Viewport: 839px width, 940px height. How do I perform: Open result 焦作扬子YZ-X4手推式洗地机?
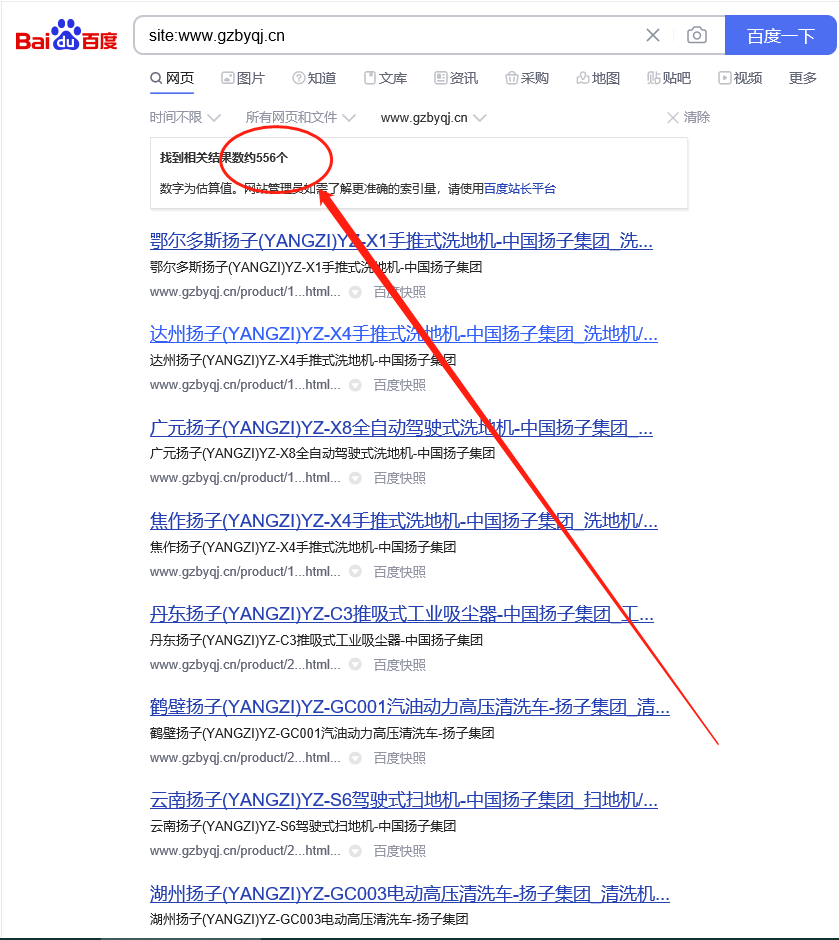tap(403, 521)
